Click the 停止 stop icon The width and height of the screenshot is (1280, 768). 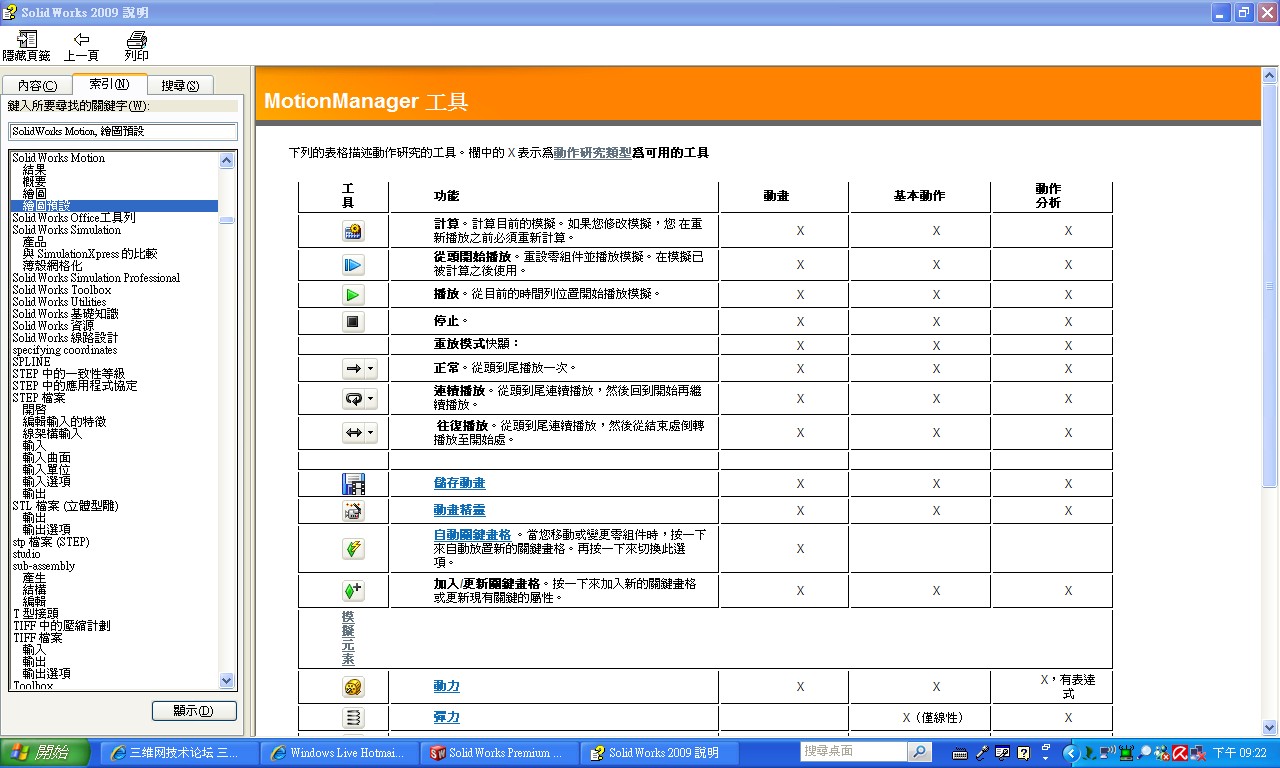click(352, 322)
